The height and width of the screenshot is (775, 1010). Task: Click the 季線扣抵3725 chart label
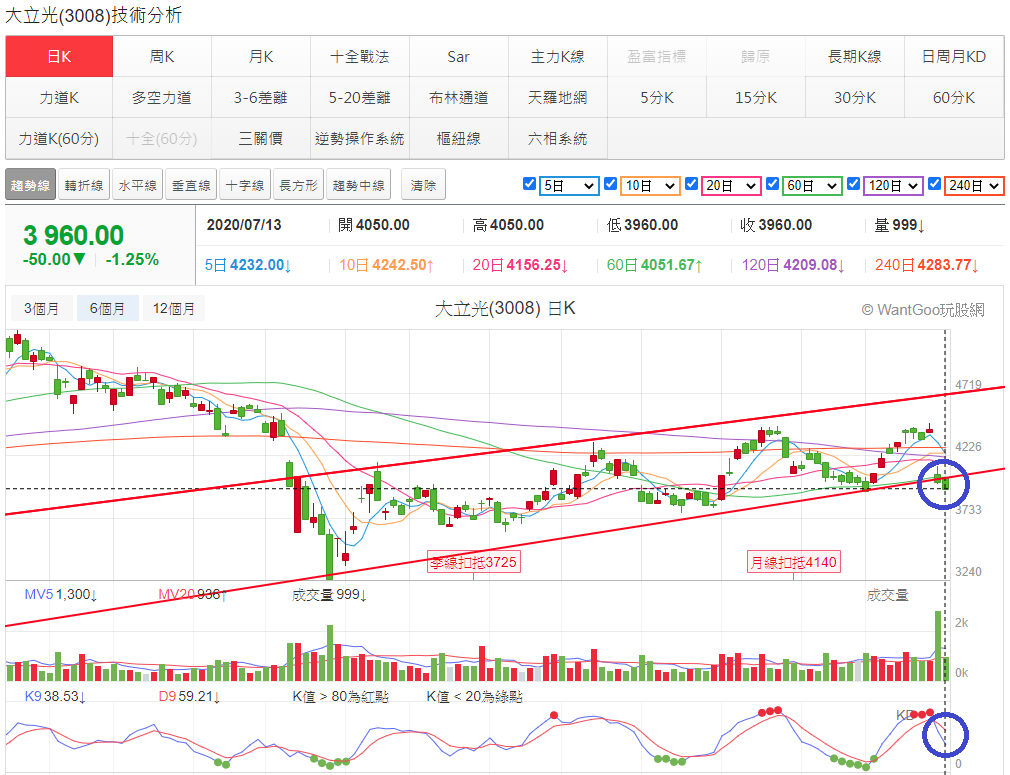tap(474, 562)
